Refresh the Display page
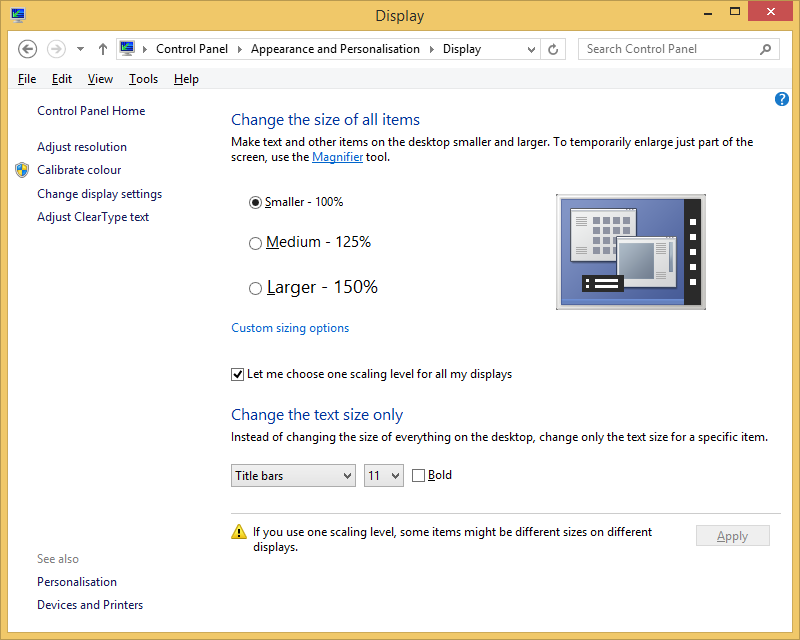Screen dimensions: 800x640 coord(553,50)
